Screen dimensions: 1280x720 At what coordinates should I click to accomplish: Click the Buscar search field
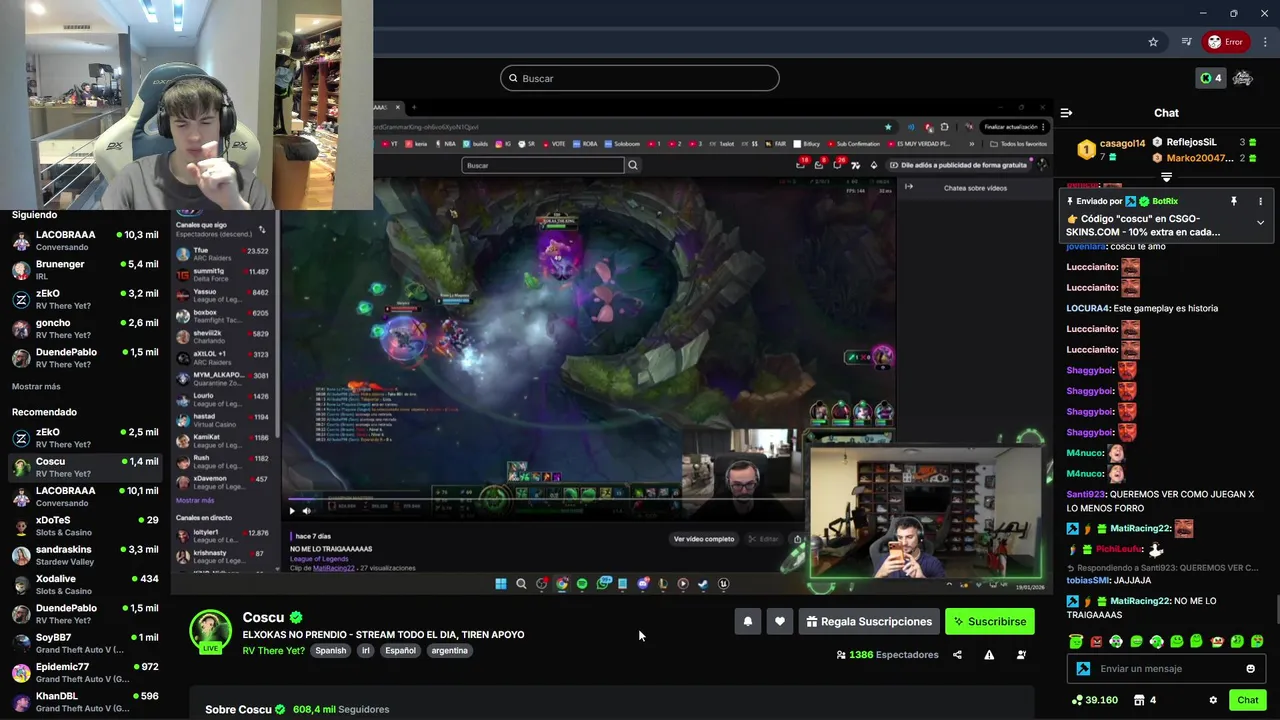(x=640, y=78)
